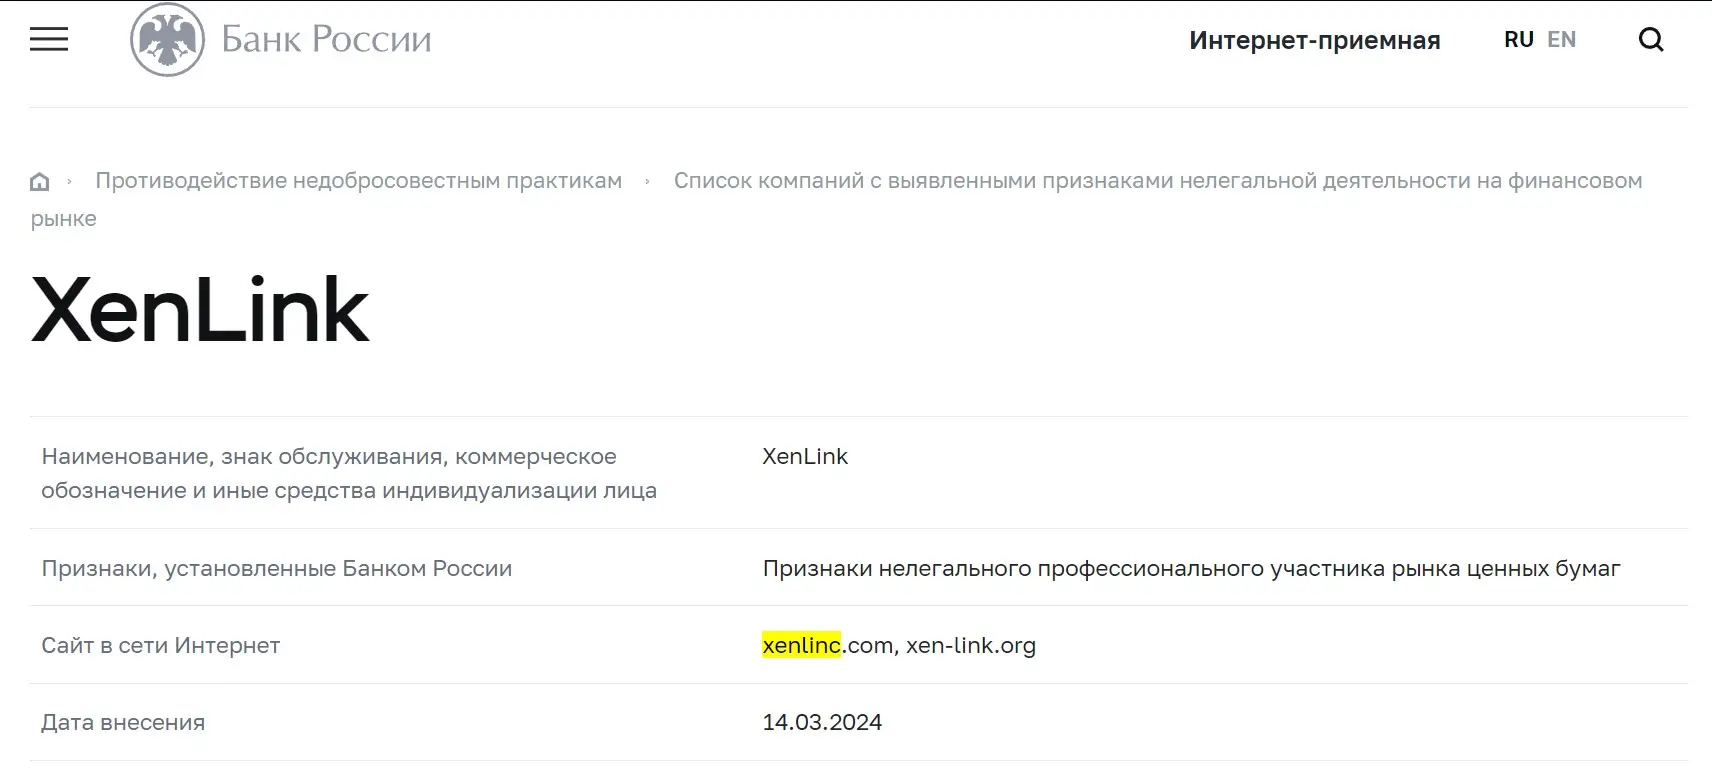This screenshot has height=782, width=1712.
Task: Switch site language to EN
Action: click(x=1561, y=39)
